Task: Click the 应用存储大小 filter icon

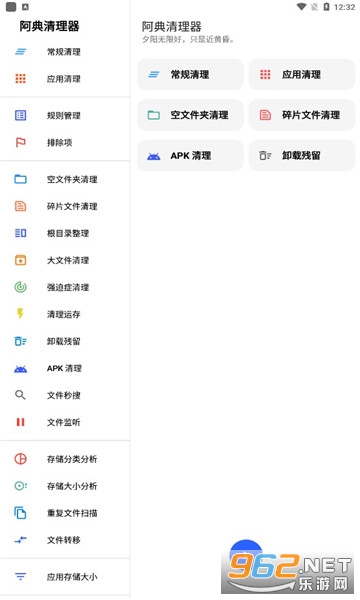Action: (x=21, y=576)
